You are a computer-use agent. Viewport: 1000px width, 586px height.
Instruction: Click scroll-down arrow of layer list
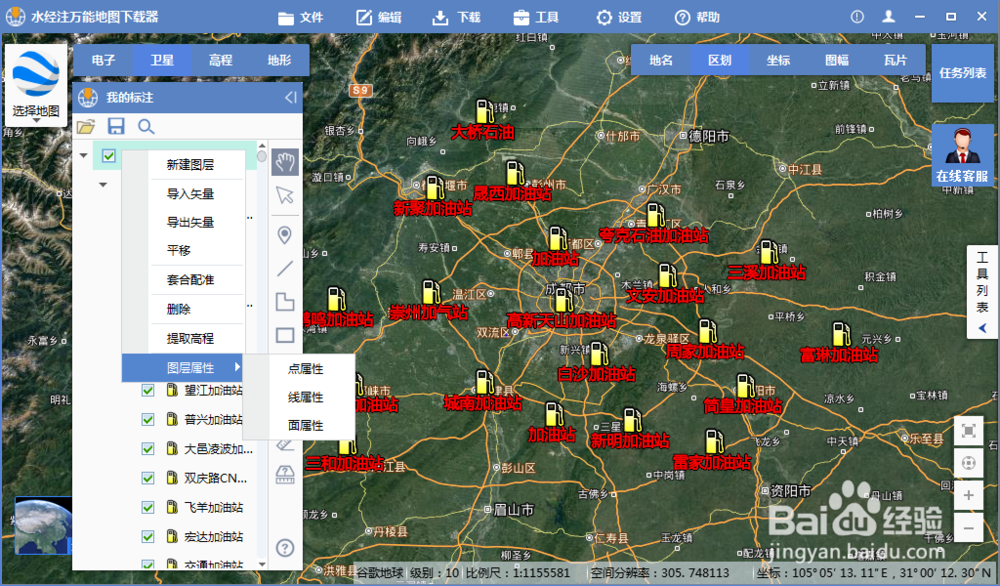click(262, 564)
